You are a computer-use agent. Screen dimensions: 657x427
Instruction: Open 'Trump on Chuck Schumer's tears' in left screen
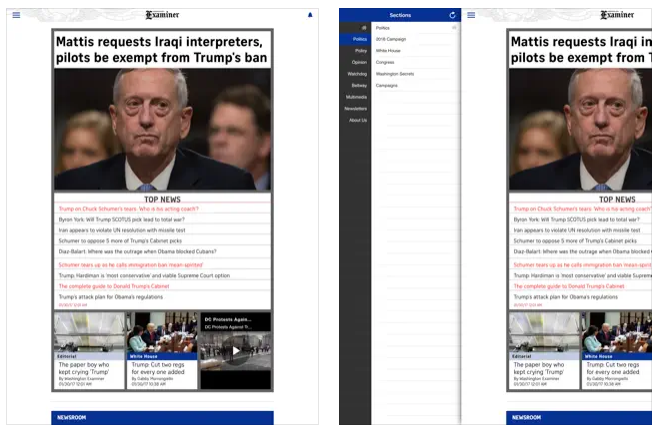(129, 209)
